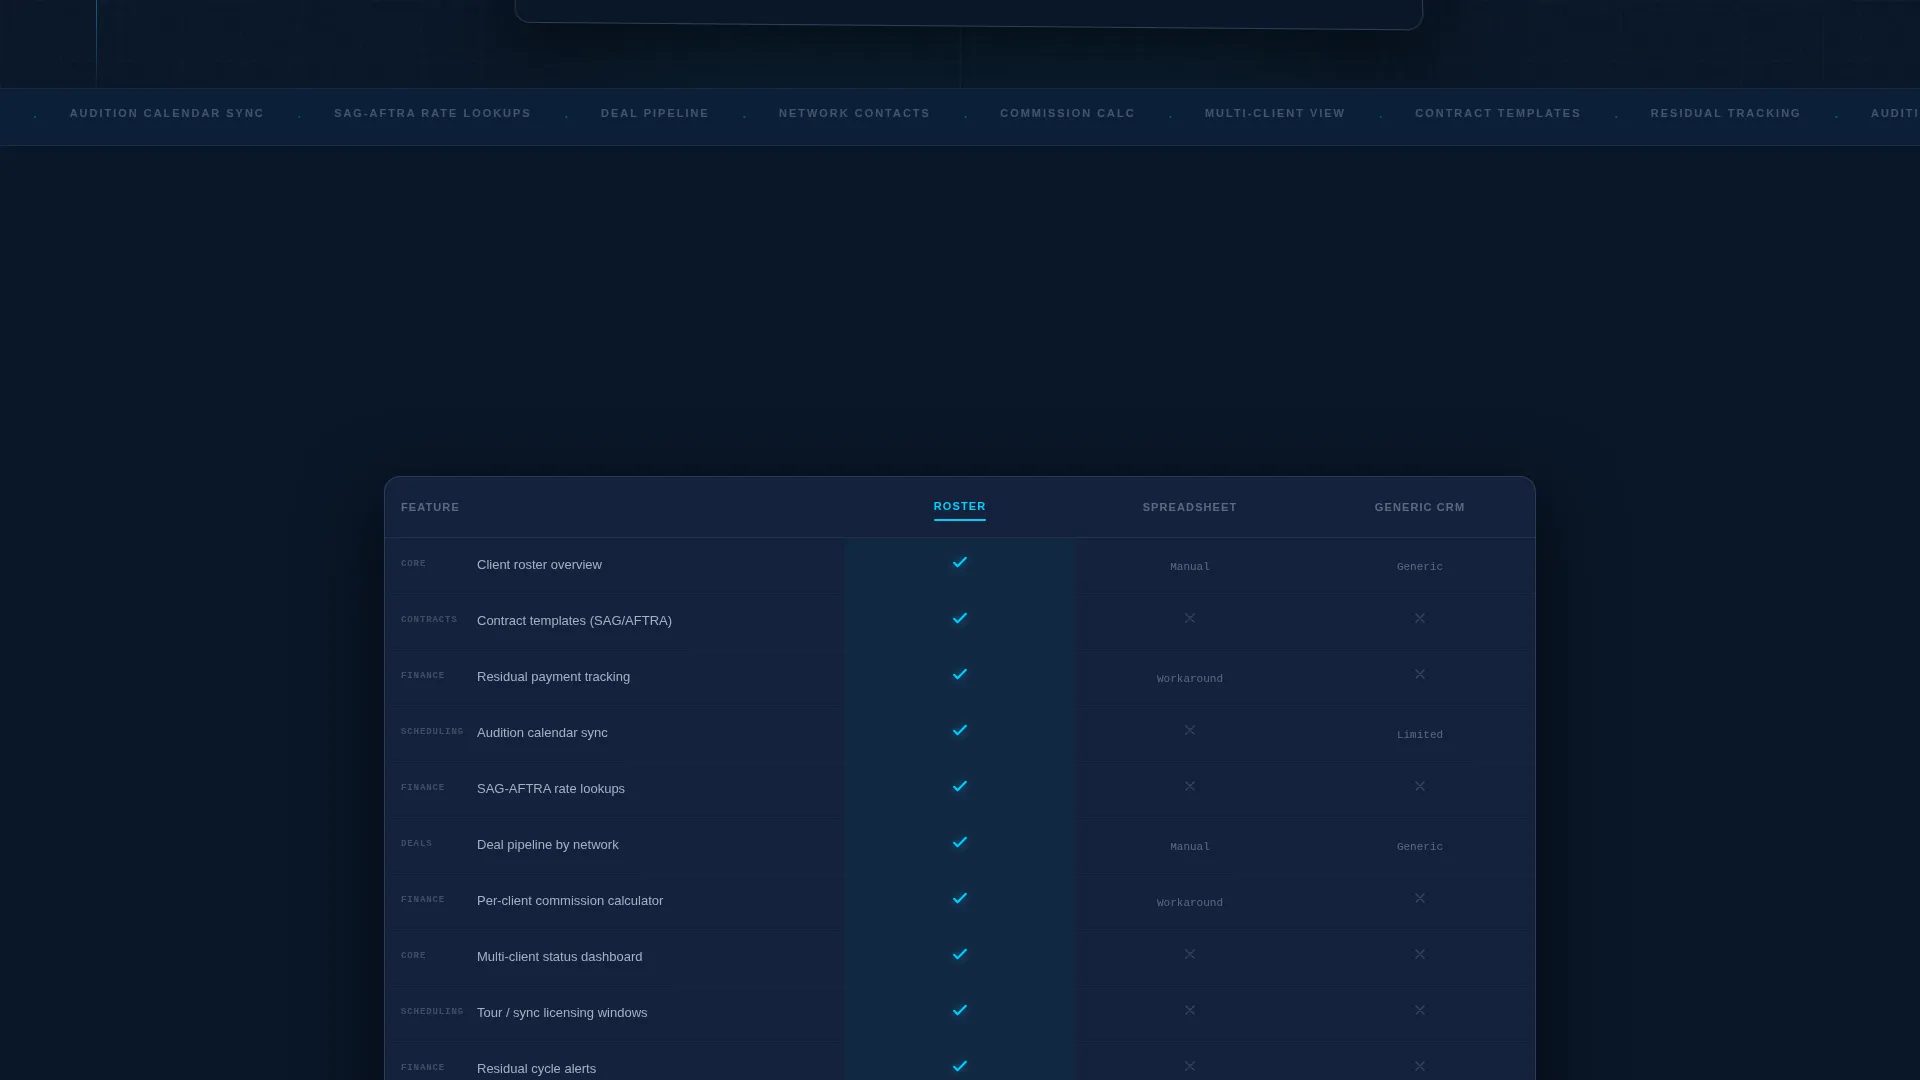Viewport: 1920px width, 1080px height.
Task: Click the checkmark for Per-client commission calculator
Action: [x=960, y=898]
